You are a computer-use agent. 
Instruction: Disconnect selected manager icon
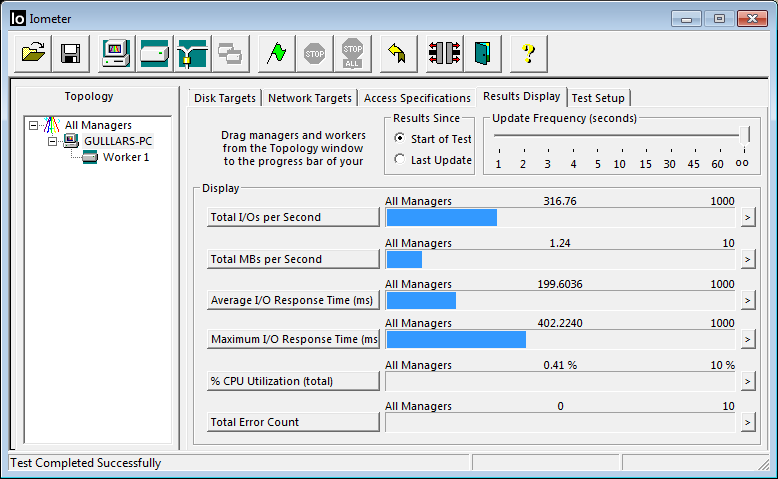(x=445, y=53)
